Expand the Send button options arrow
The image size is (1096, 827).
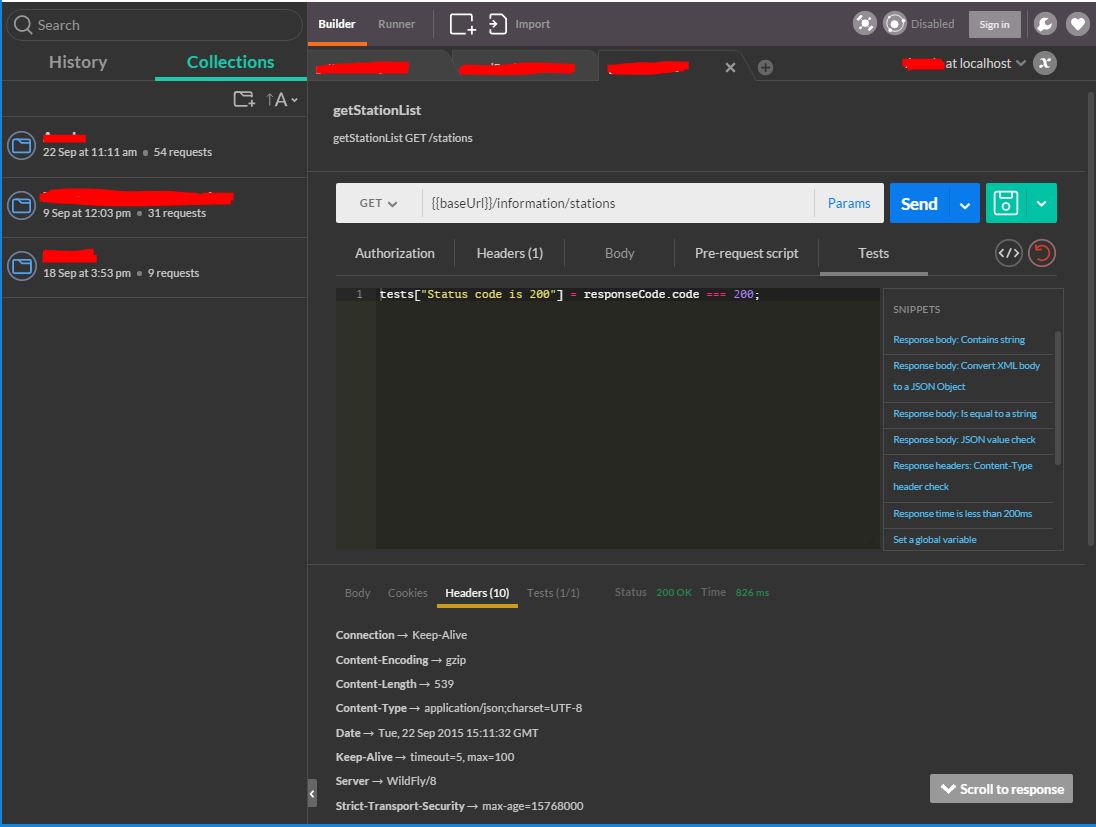pyautogui.click(x=964, y=203)
